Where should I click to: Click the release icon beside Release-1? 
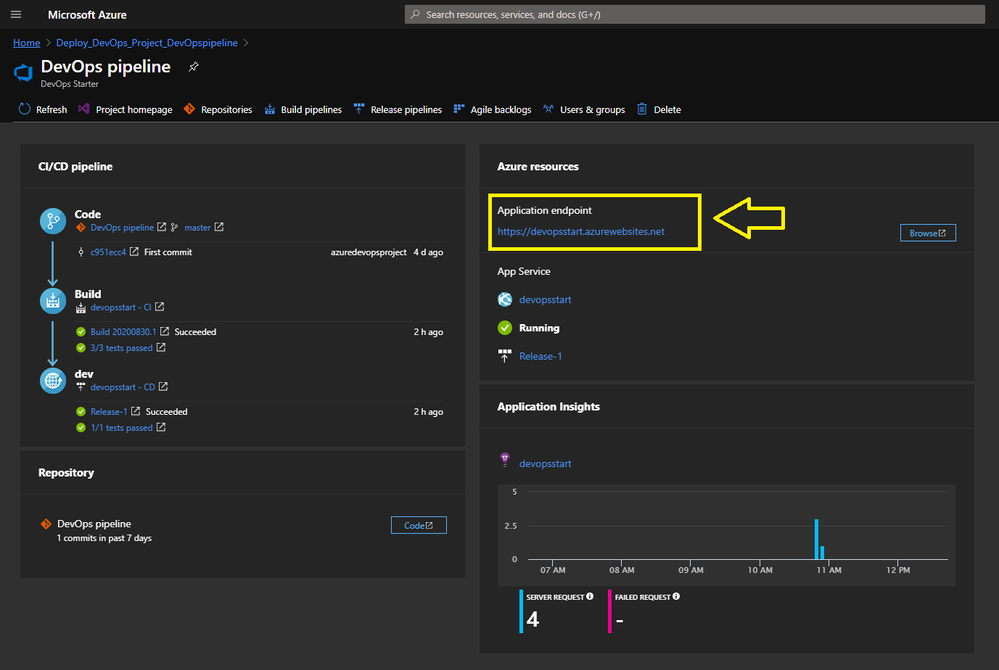(505, 356)
